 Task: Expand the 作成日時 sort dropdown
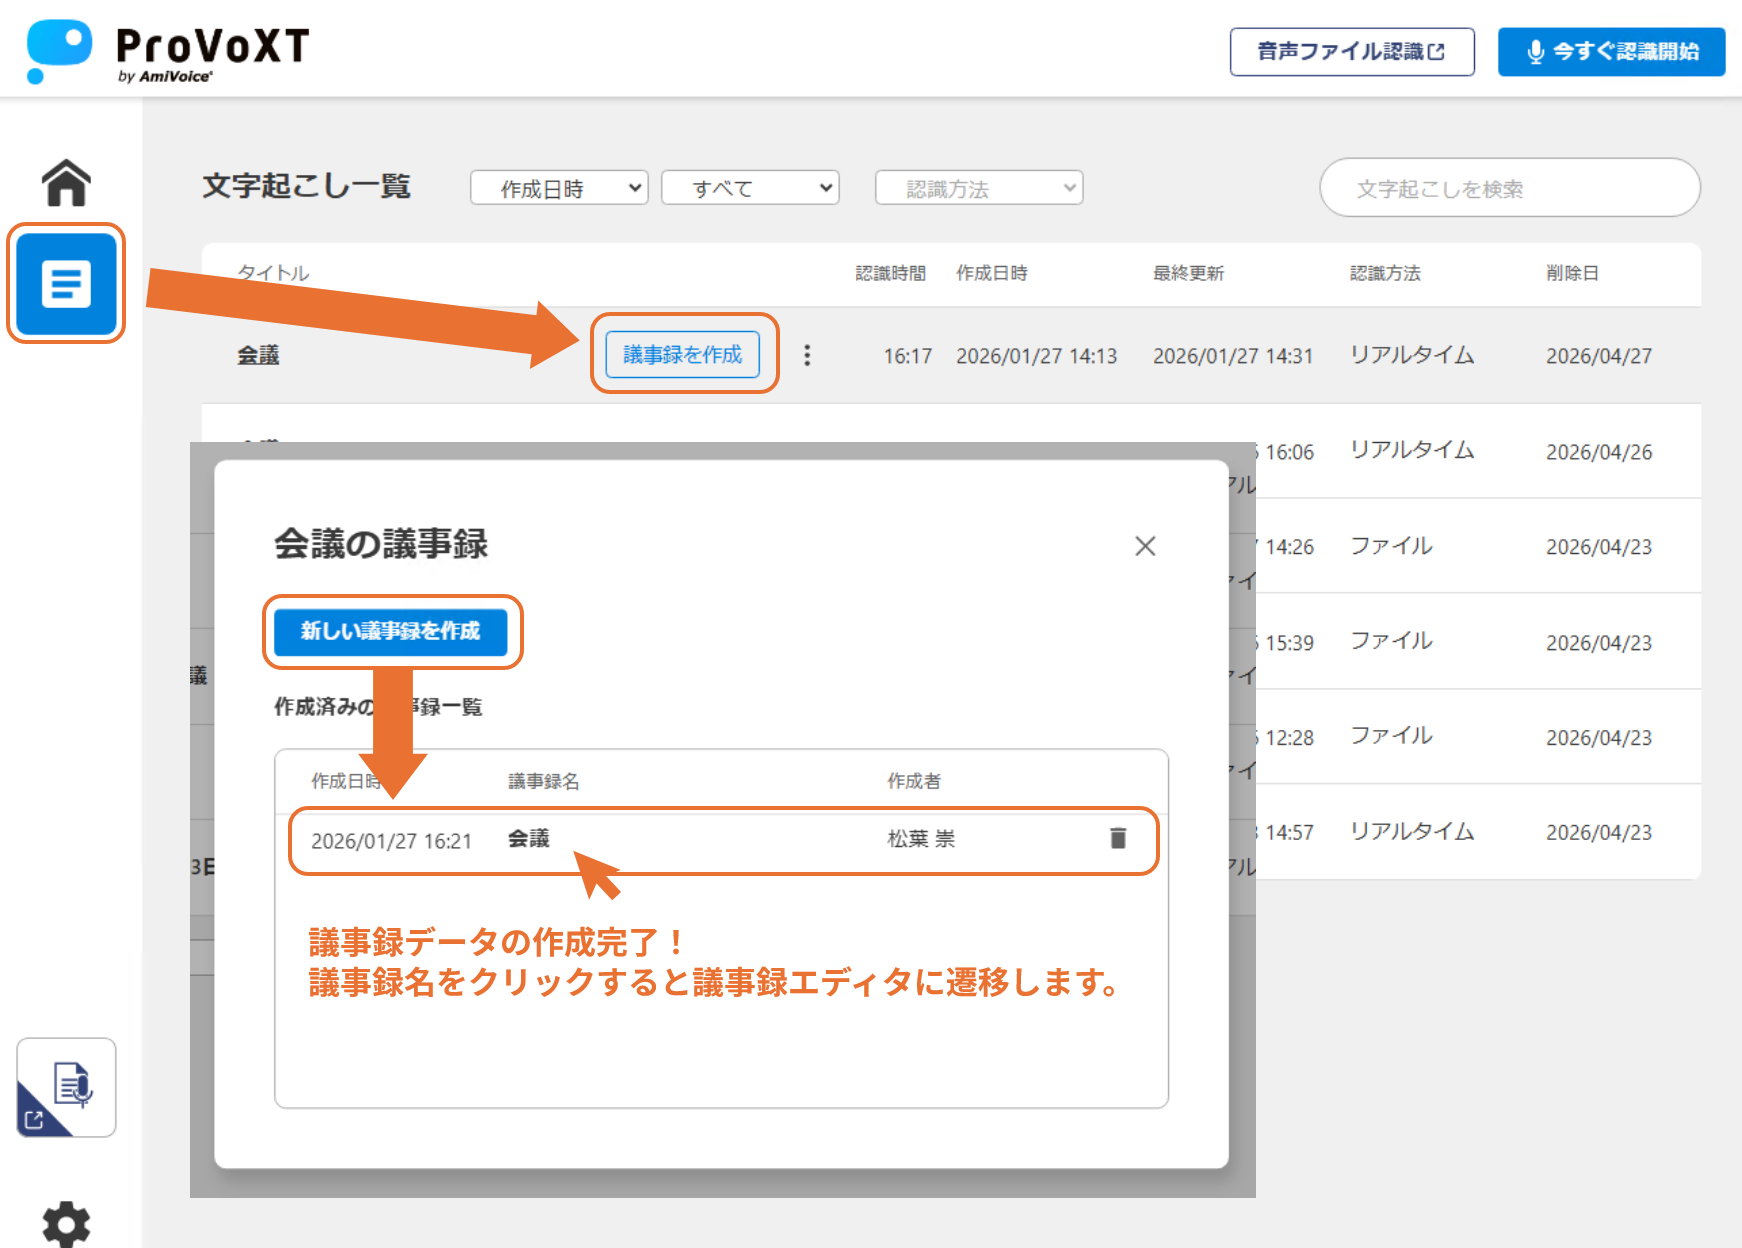coord(559,188)
